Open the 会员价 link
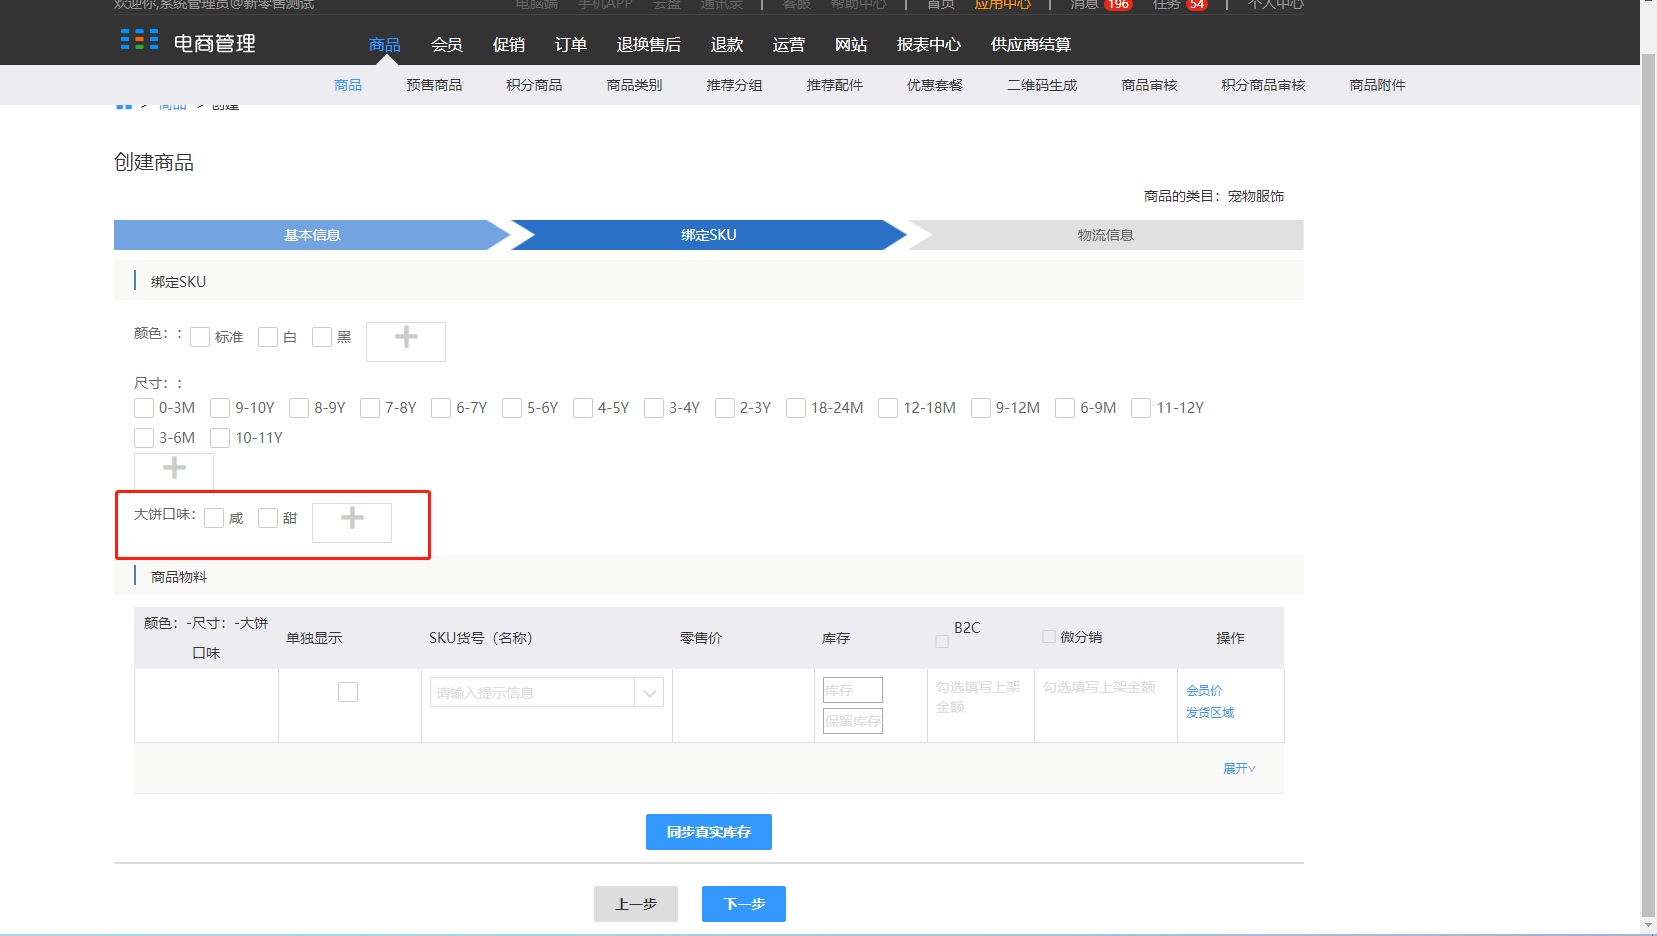This screenshot has height=936, width=1657. 1204,690
